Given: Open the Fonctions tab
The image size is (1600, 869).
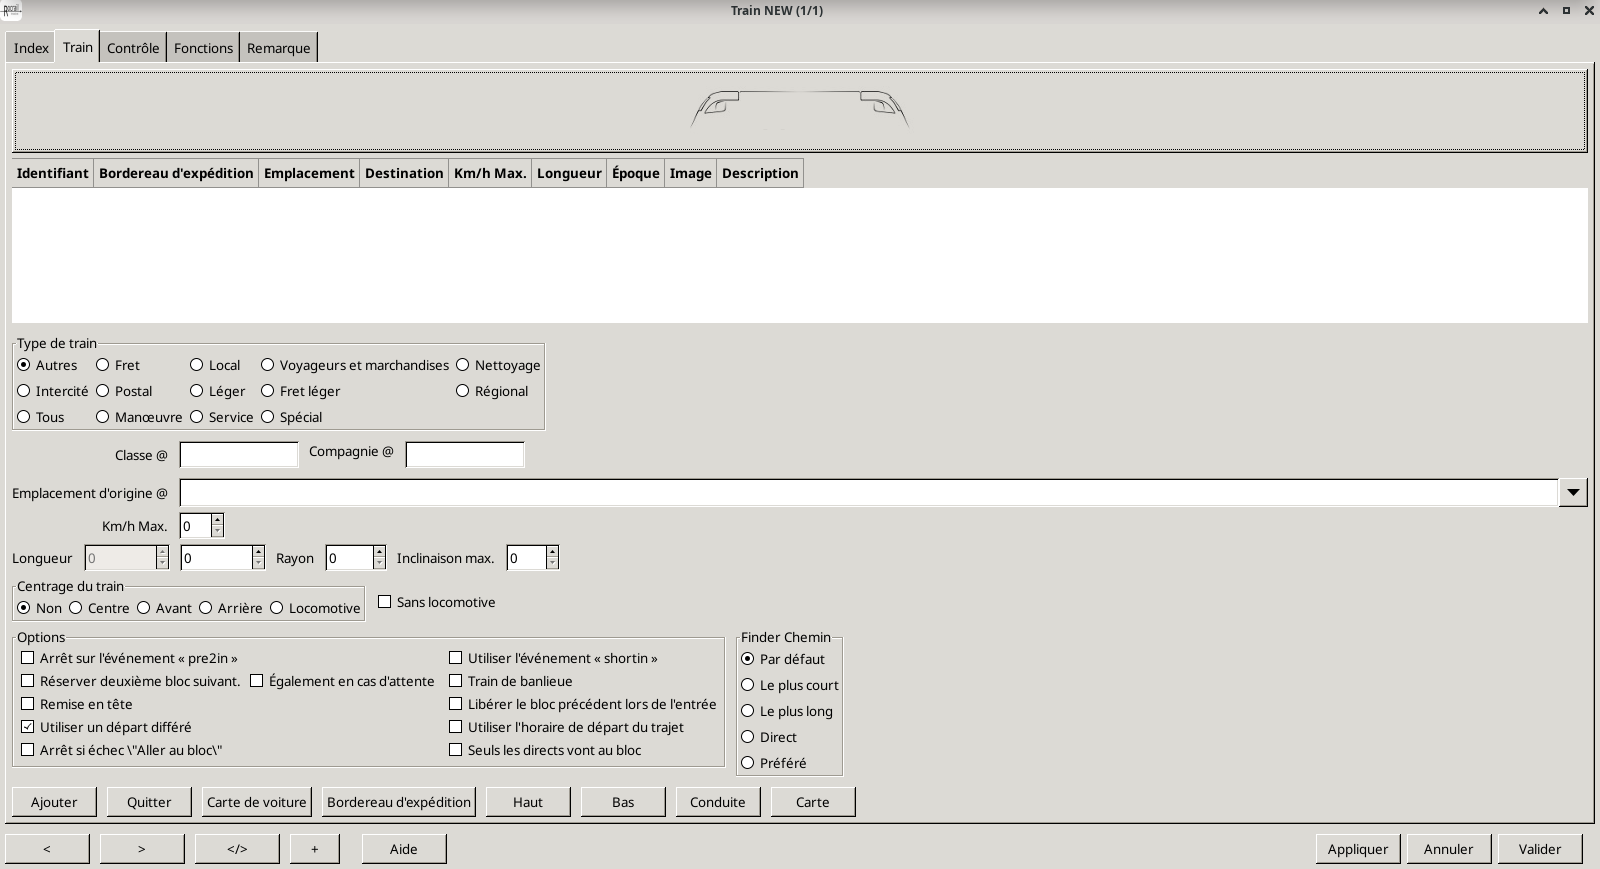Looking at the screenshot, I should pyautogui.click(x=203, y=48).
